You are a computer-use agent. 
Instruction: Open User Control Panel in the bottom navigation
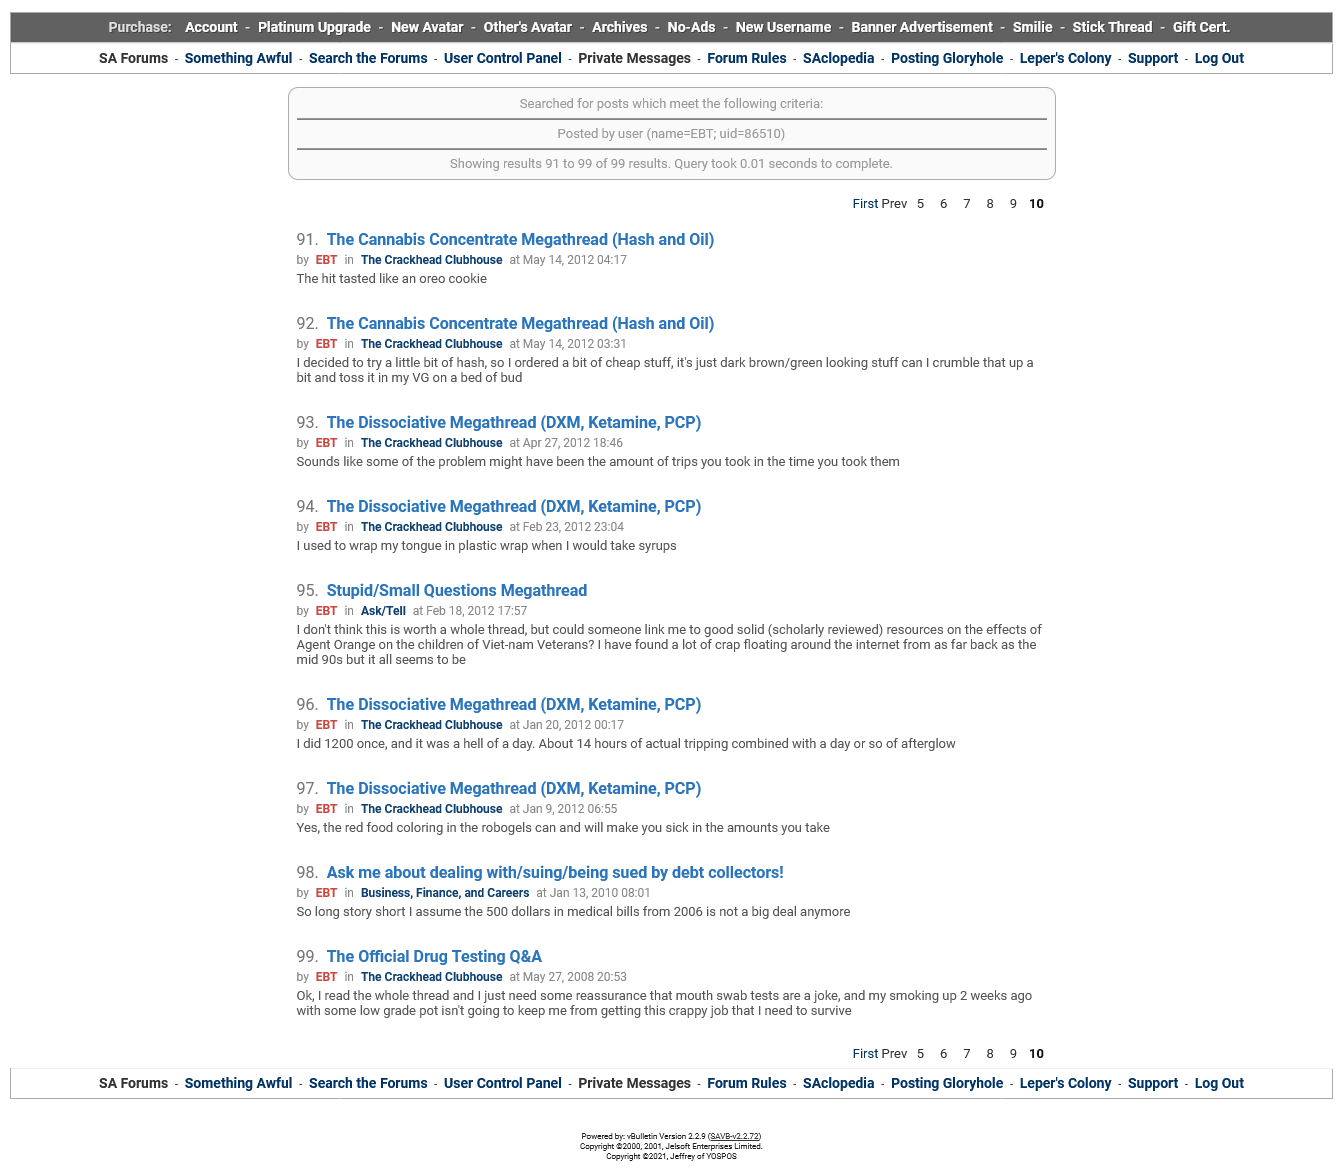tap(503, 1083)
